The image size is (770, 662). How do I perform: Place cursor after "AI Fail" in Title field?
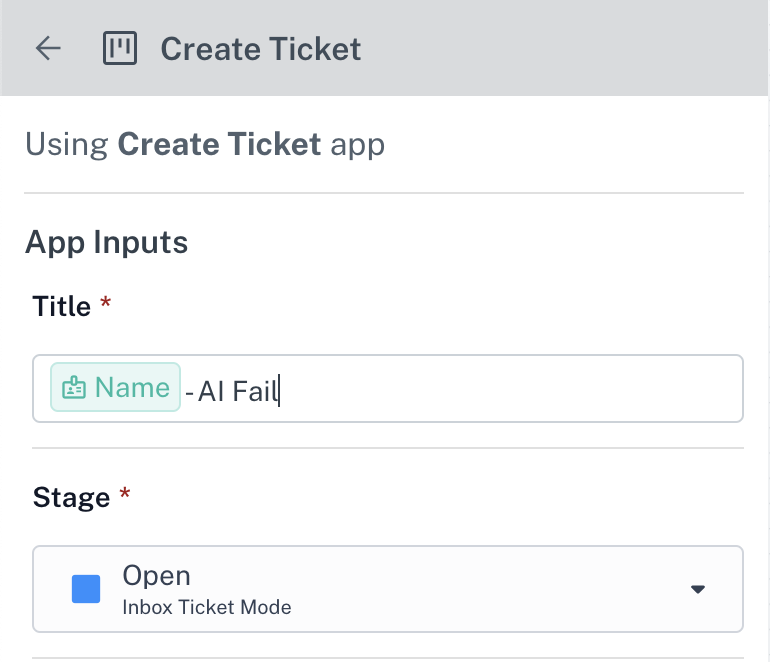click(280, 390)
